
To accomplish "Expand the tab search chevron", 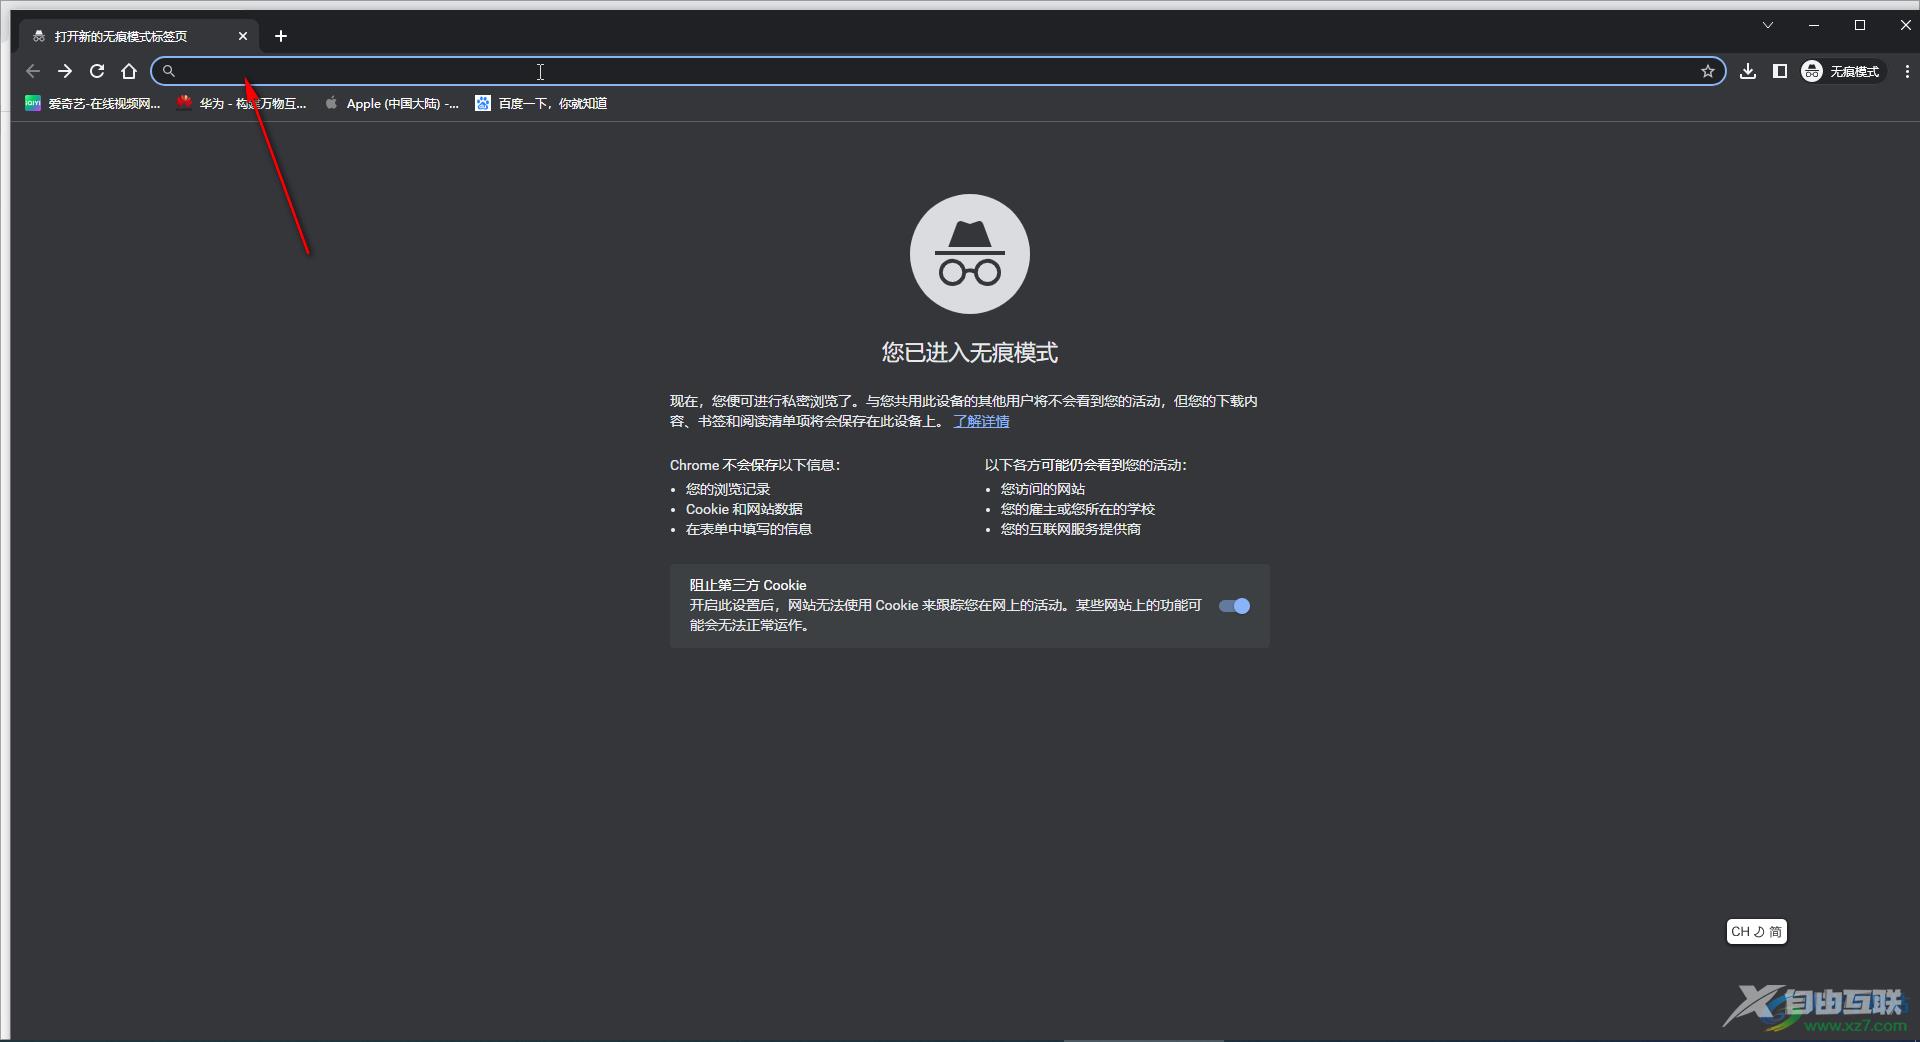I will pyautogui.click(x=1768, y=25).
